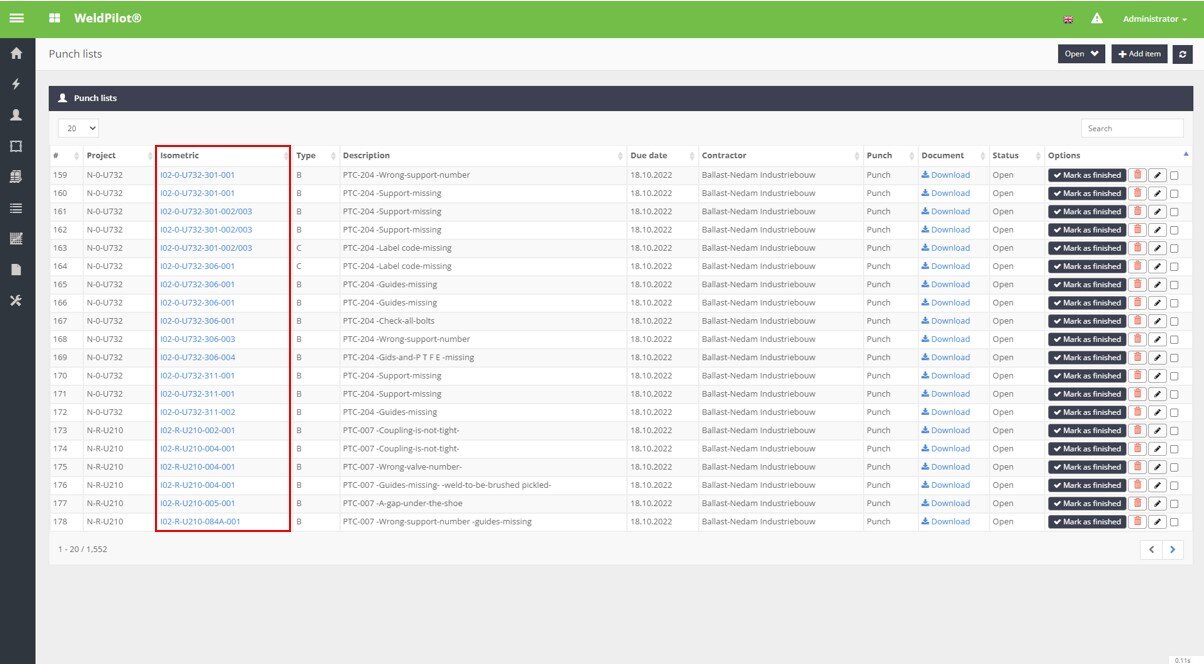Delete punch item 159 with trash icon

tap(1137, 175)
